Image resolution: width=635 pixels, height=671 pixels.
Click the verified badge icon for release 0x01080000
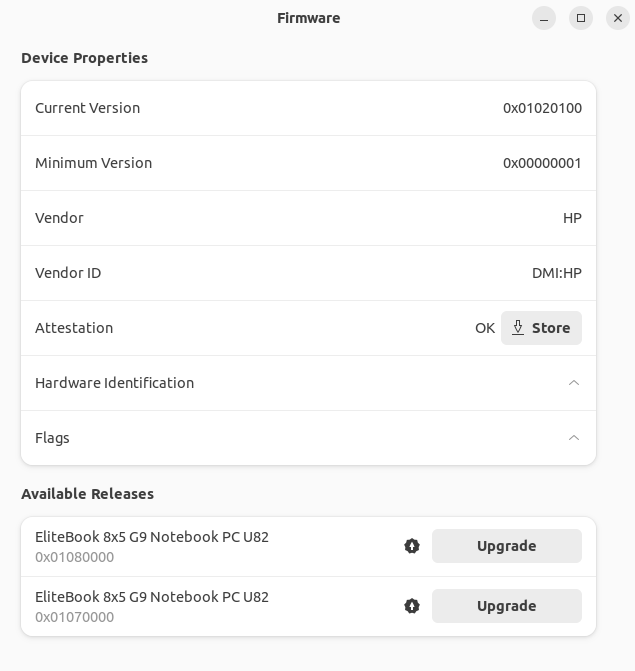pos(412,546)
